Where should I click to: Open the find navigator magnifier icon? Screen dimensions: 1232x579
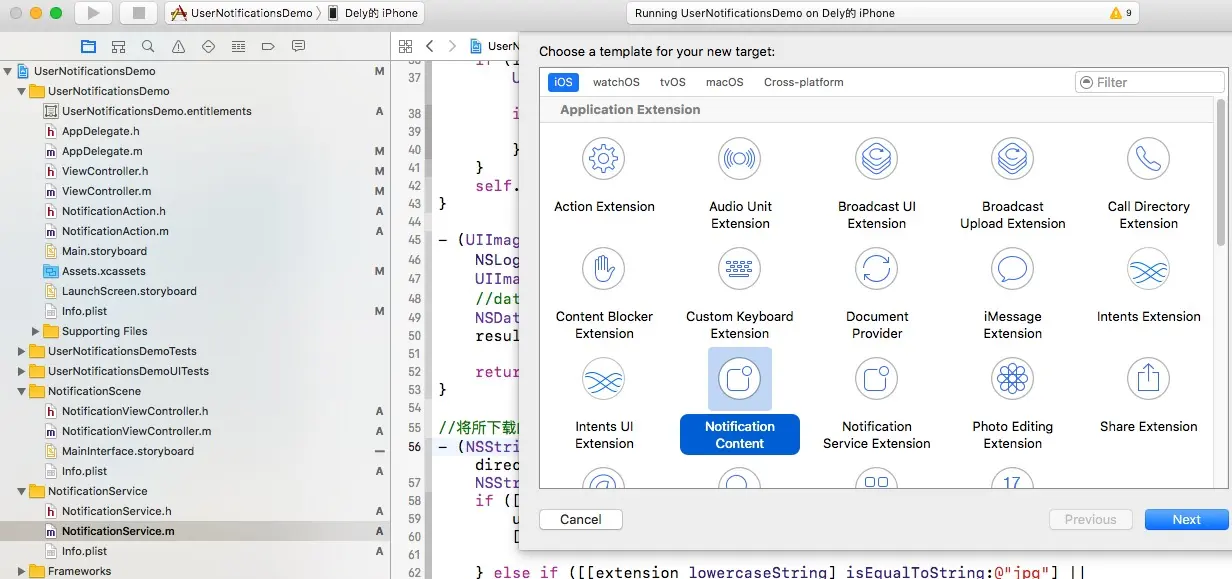click(148, 46)
